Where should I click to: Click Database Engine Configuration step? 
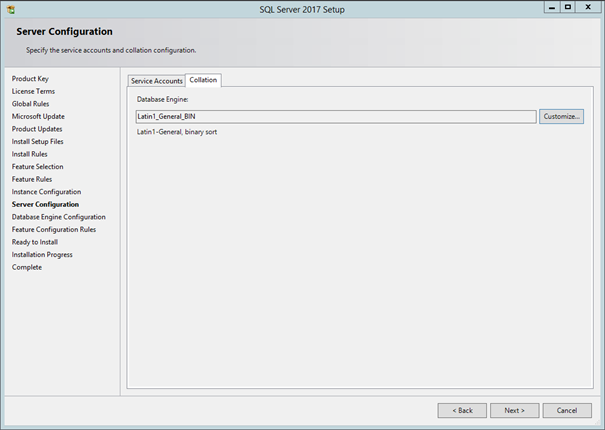(59, 217)
